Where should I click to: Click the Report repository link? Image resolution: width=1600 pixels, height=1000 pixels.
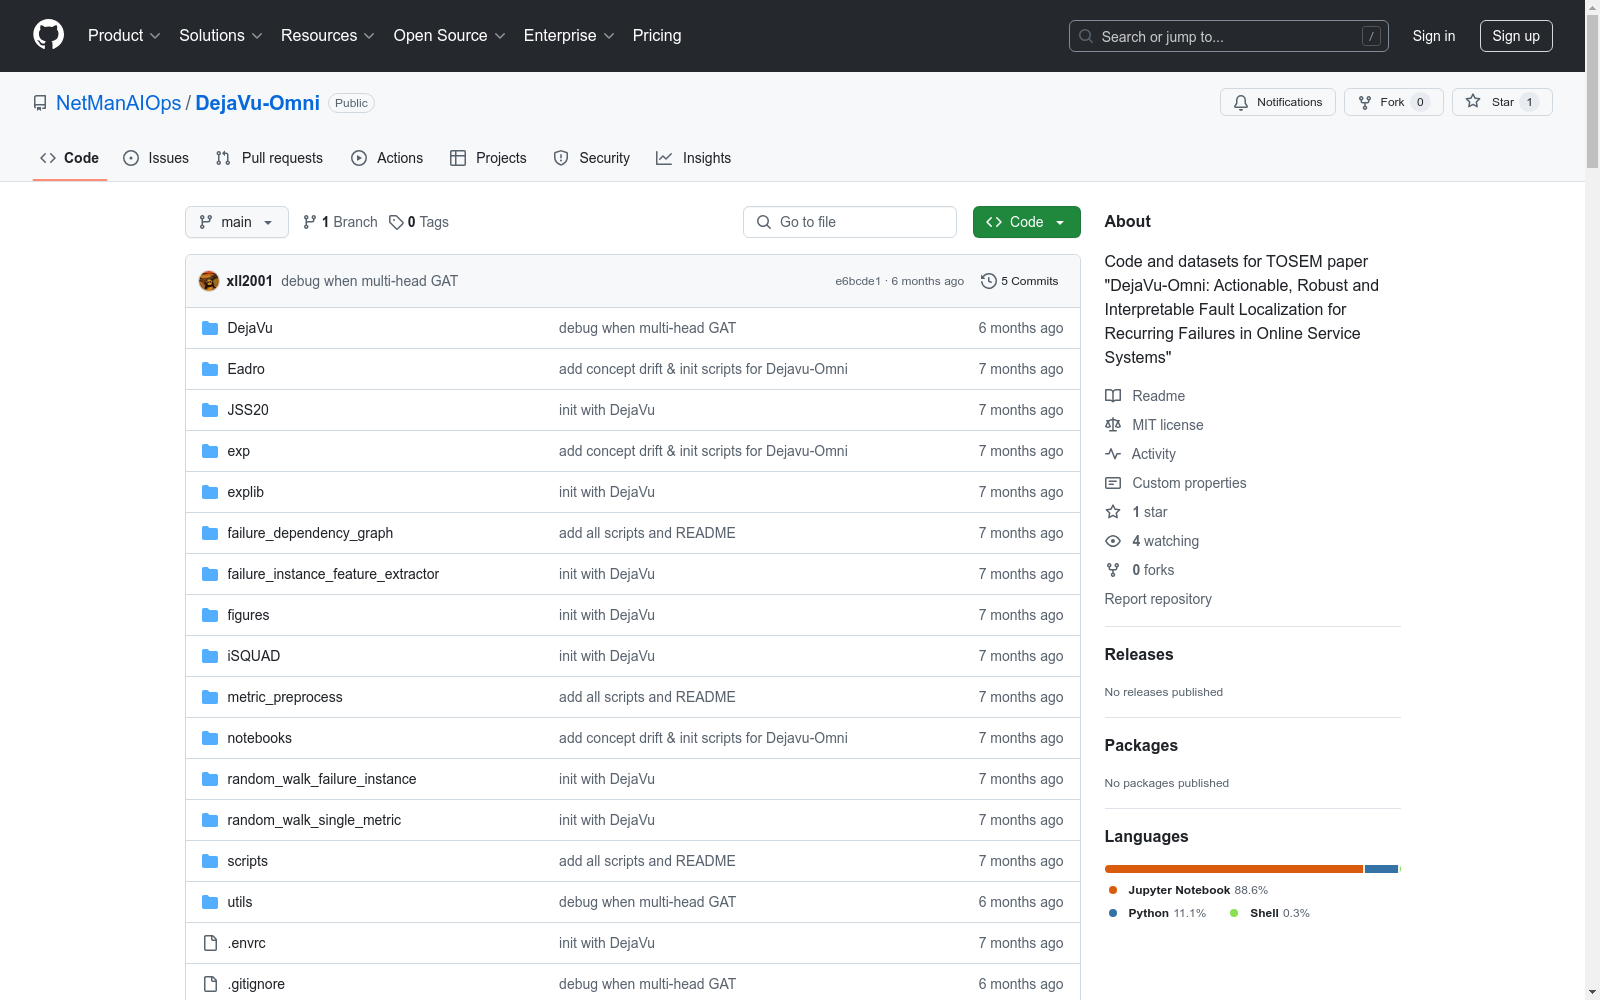coord(1158,599)
